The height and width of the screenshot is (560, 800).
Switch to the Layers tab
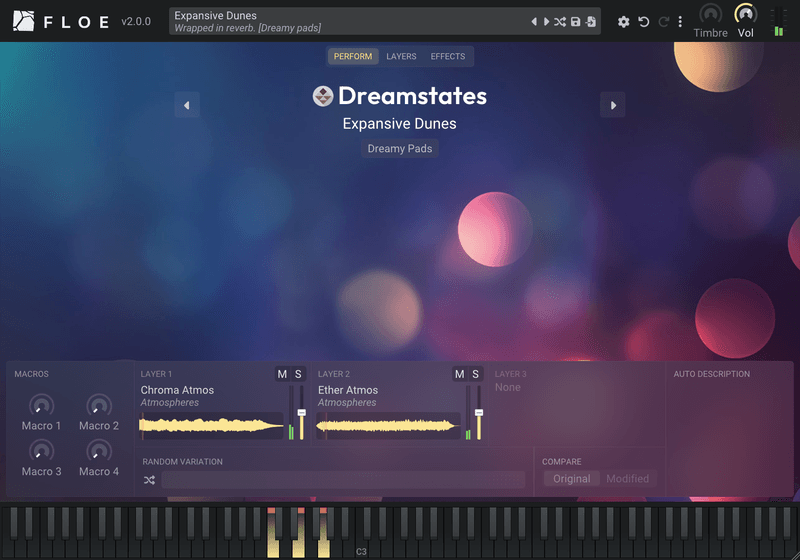click(401, 56)
